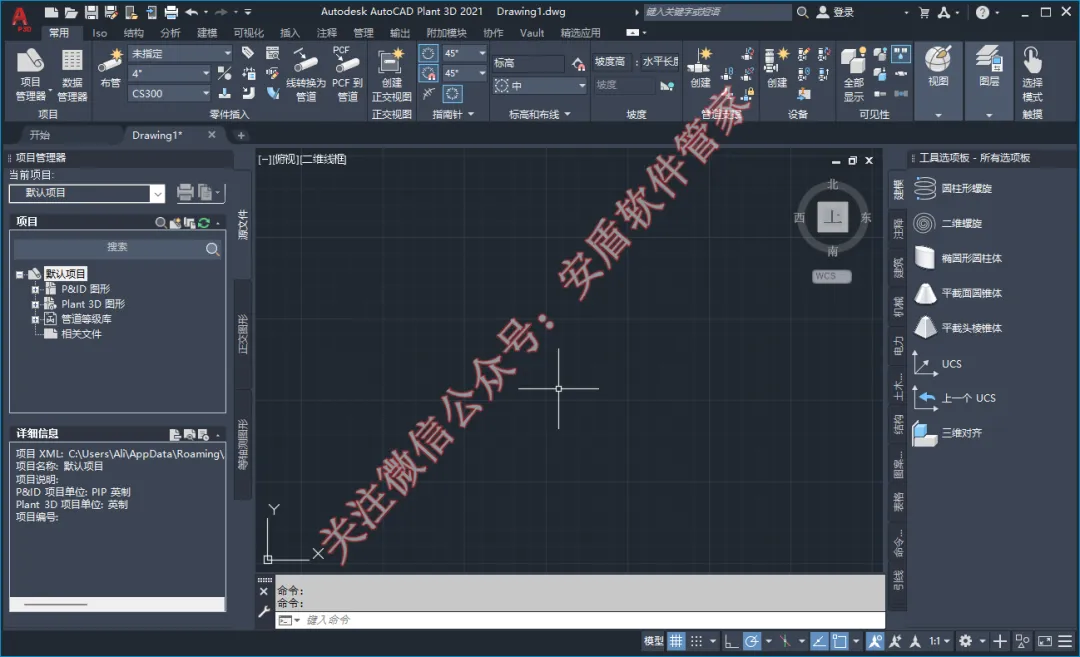The height and width of the screenshot is (657, 1080).
Task: Open the 图层 layers panel
Action: (989, 67)
